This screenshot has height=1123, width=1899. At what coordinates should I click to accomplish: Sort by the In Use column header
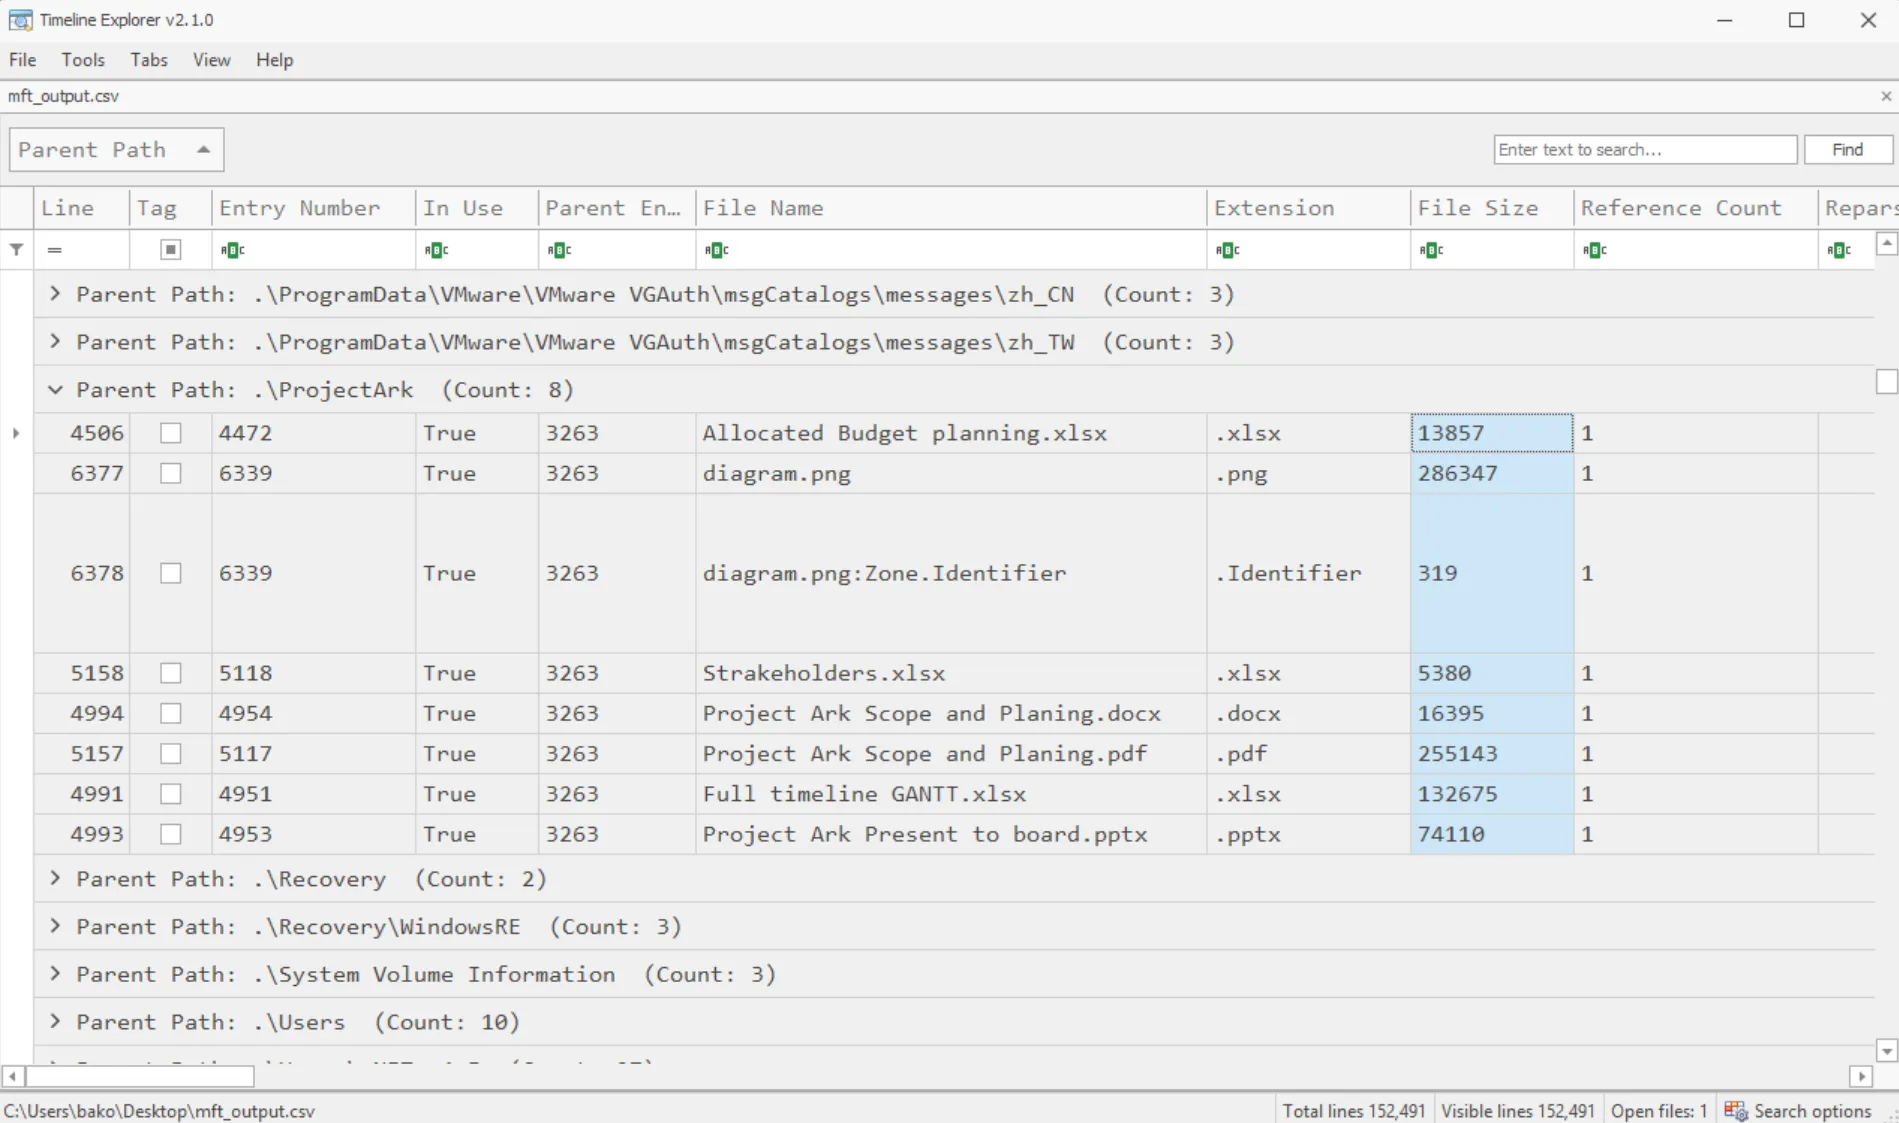point(477,208)
